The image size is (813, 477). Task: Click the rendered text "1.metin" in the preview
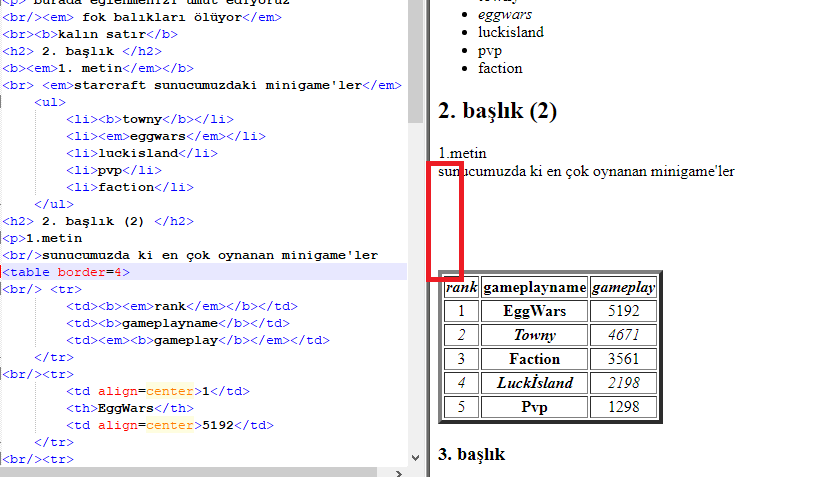click(462, 153)
